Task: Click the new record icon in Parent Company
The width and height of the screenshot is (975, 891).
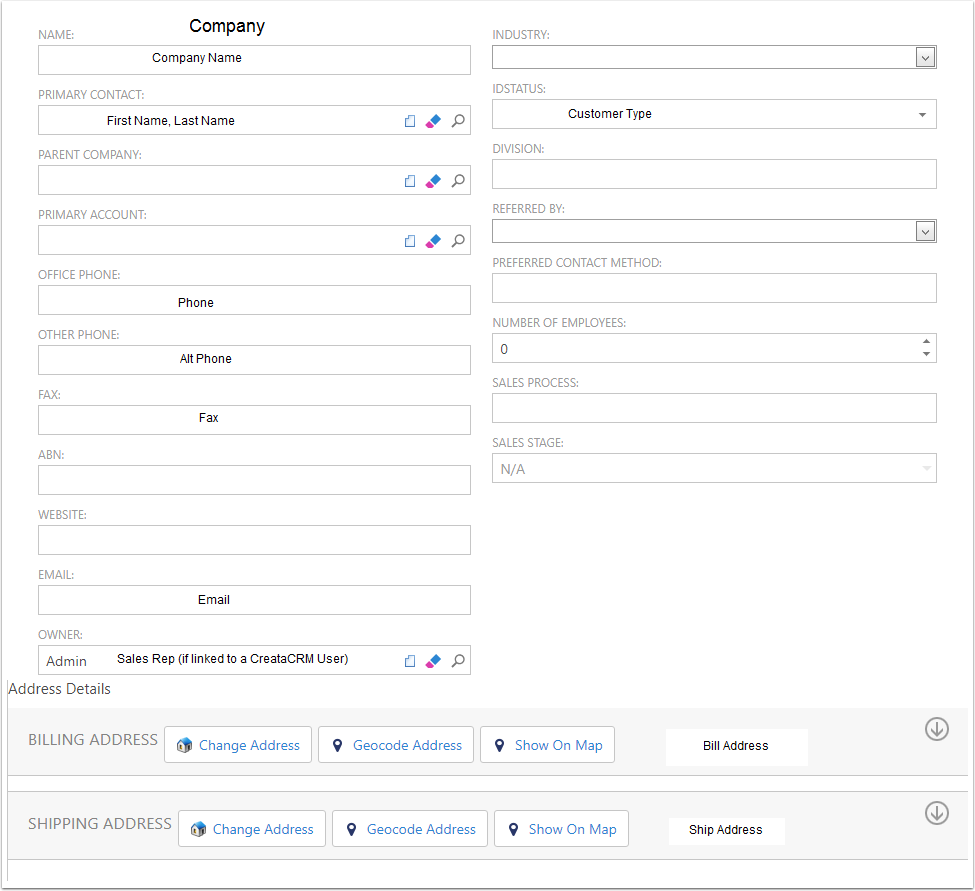Action: [x=410, y=181]
